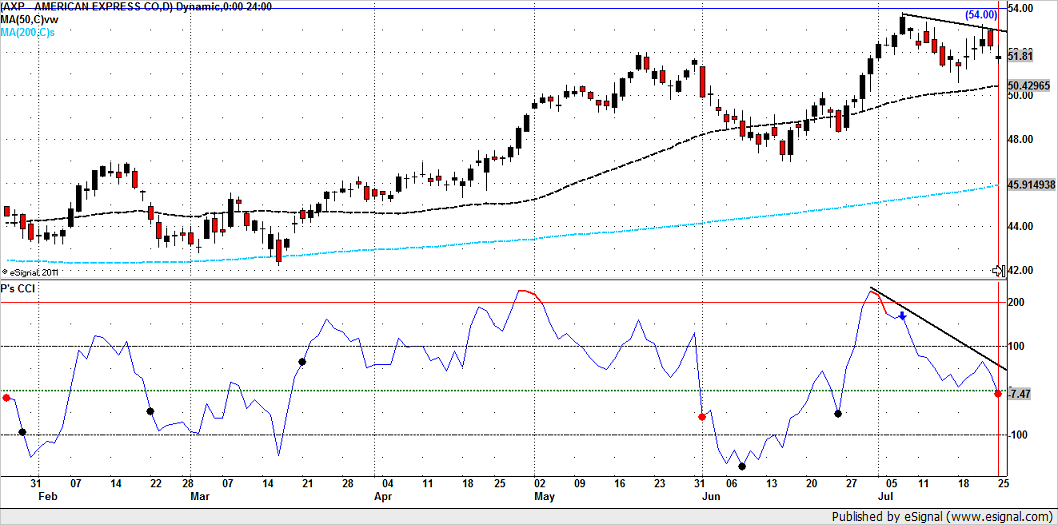Click the P's CCI study label
This screenshot has height=525, width=1058.
[19, 288]
